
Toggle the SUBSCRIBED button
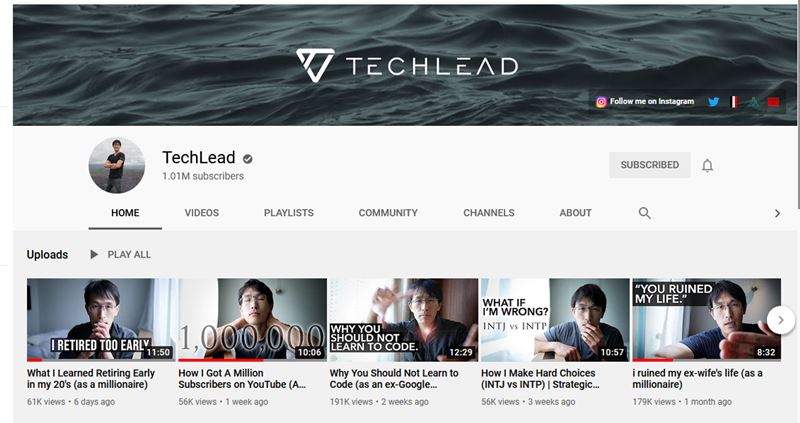[649, 165]
